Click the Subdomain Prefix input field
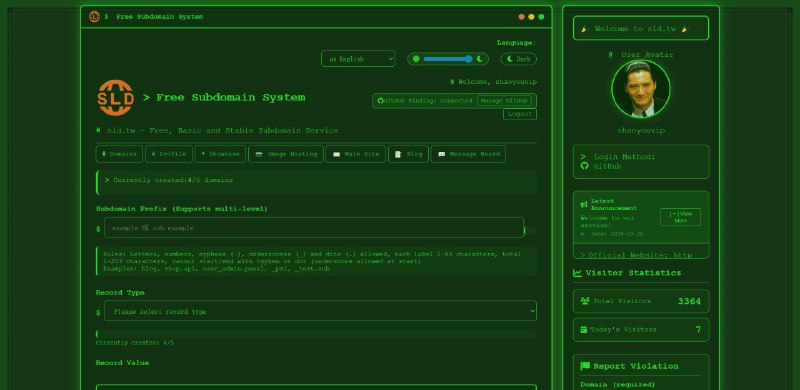 tap(314, 228)
